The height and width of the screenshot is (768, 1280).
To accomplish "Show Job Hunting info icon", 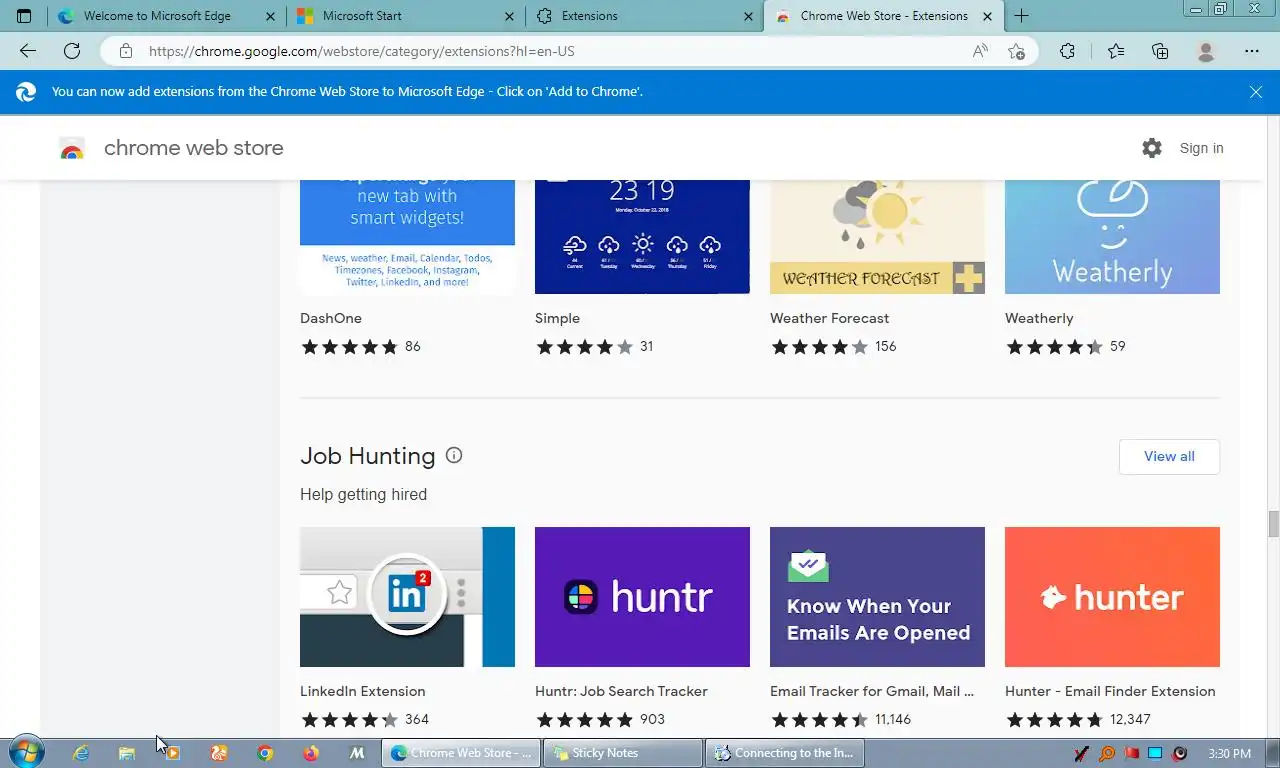I will point(454,455).
